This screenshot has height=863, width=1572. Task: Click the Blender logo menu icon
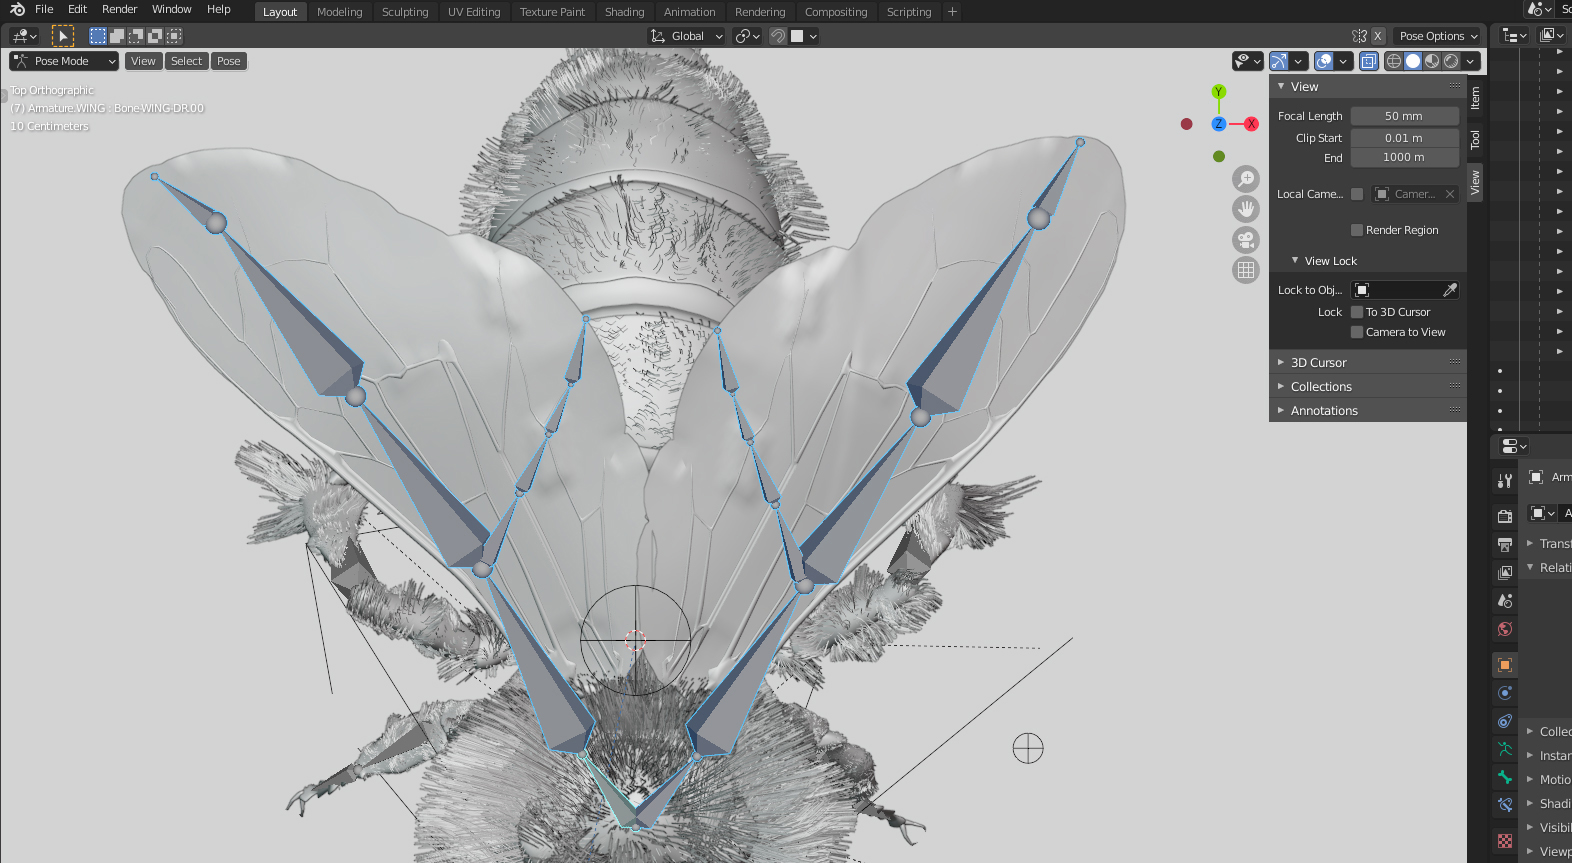[x=17, y=9]
